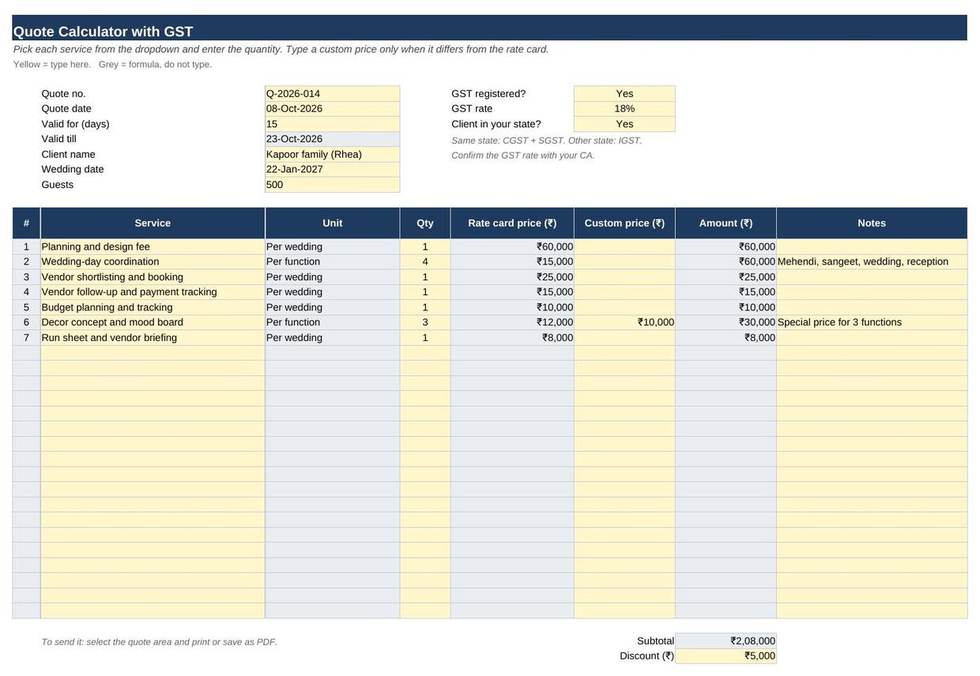Select the Valid for (days) value 15
The height and width of the screenshot is (676, 980).
(x=332, y=124)
